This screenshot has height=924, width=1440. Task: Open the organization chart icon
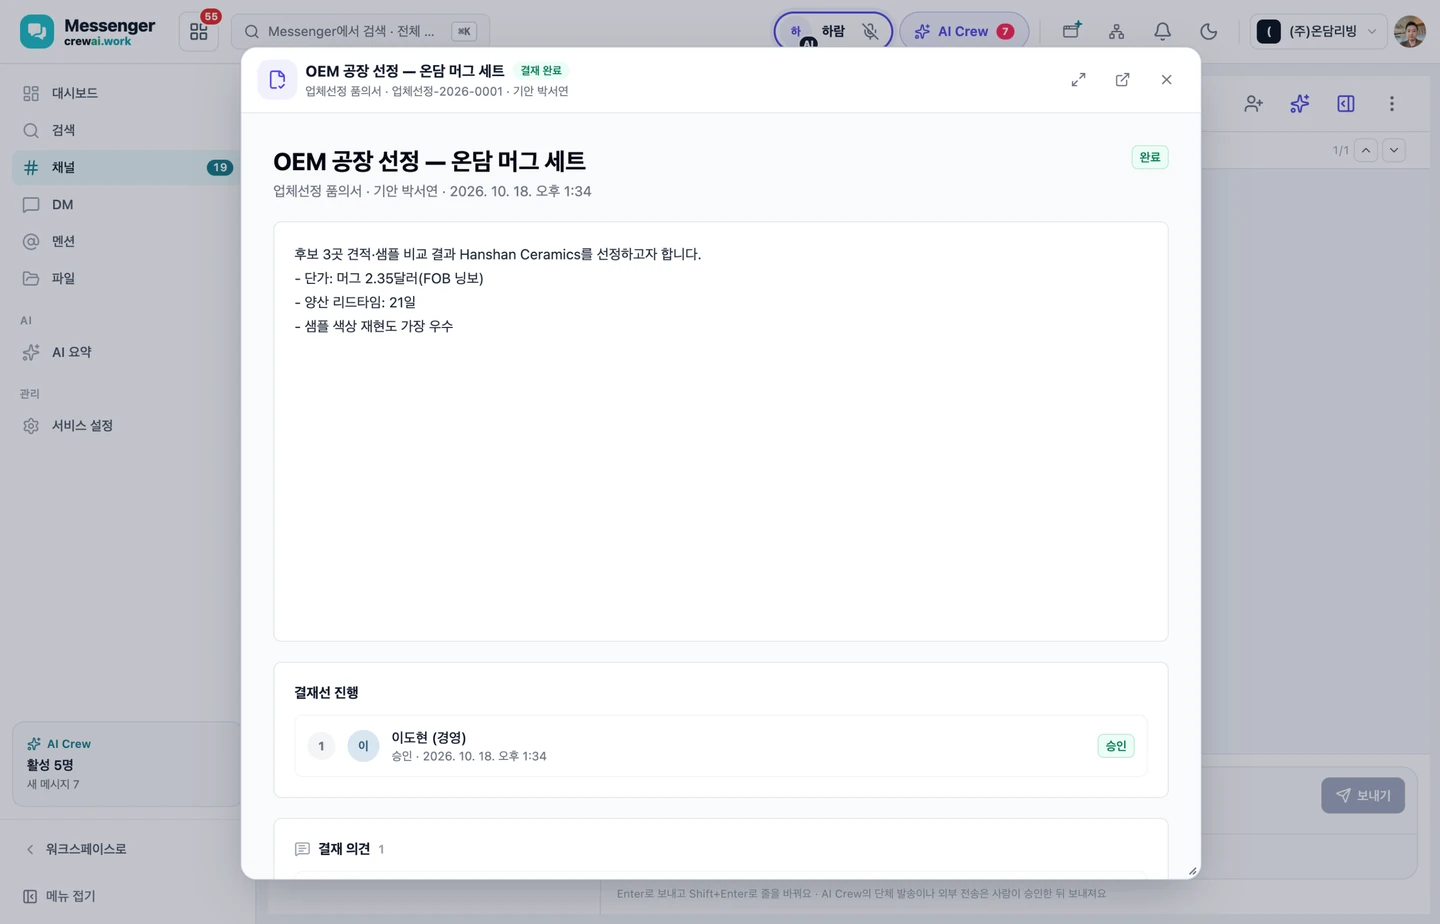[x=1116, y=31]
